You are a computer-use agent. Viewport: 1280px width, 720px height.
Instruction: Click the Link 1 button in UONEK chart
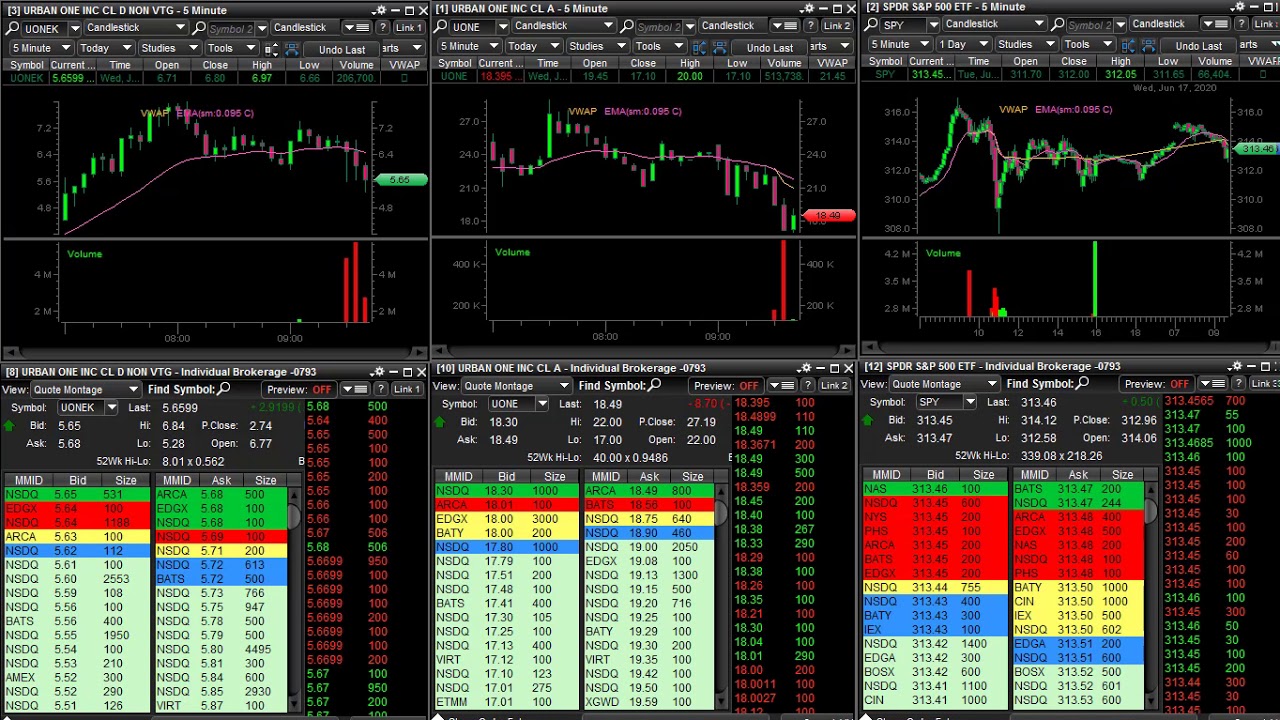tap(408, 28)
